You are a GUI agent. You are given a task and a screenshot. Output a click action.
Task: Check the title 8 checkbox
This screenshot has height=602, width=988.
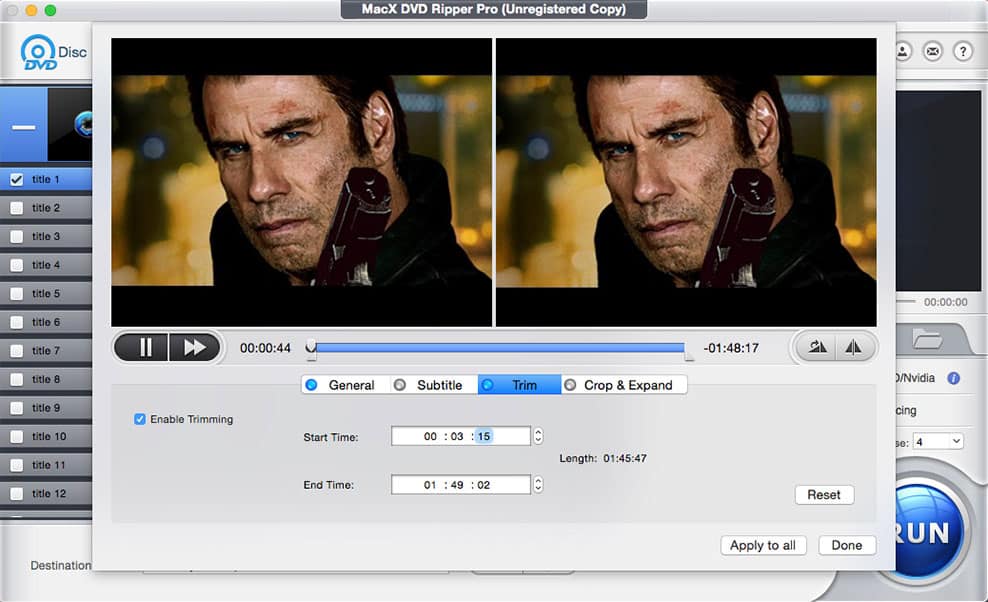click(x=17, y=379)
